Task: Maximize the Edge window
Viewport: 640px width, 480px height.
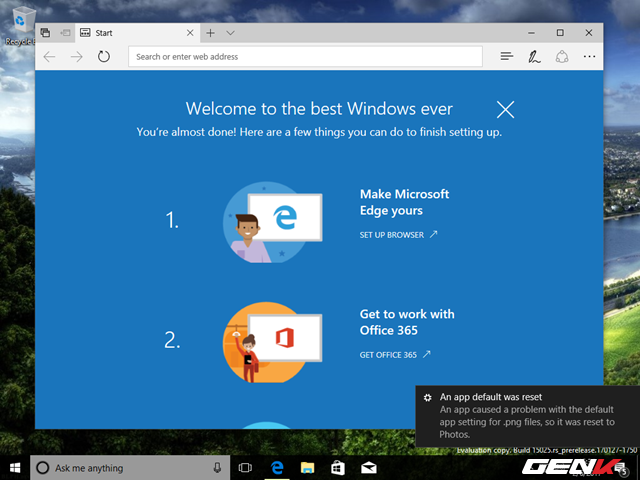Action: pos(560,33)
